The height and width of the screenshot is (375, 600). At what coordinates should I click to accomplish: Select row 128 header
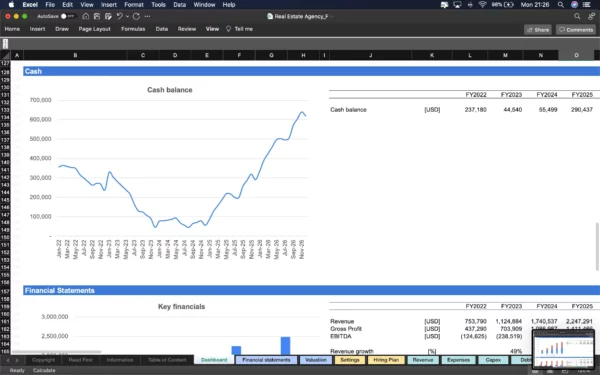[x=5, y=72]
